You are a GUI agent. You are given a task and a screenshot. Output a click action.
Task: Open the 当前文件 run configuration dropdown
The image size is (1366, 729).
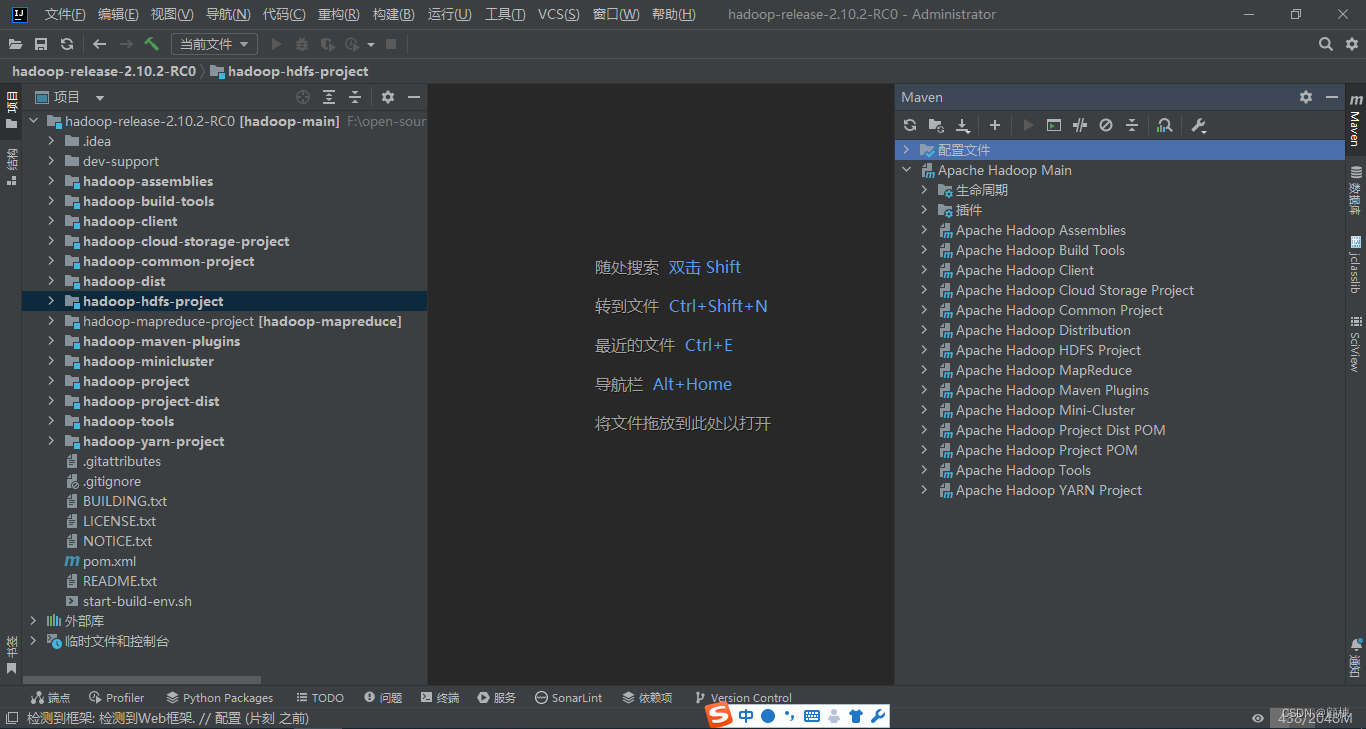click(x=214, y=44)
